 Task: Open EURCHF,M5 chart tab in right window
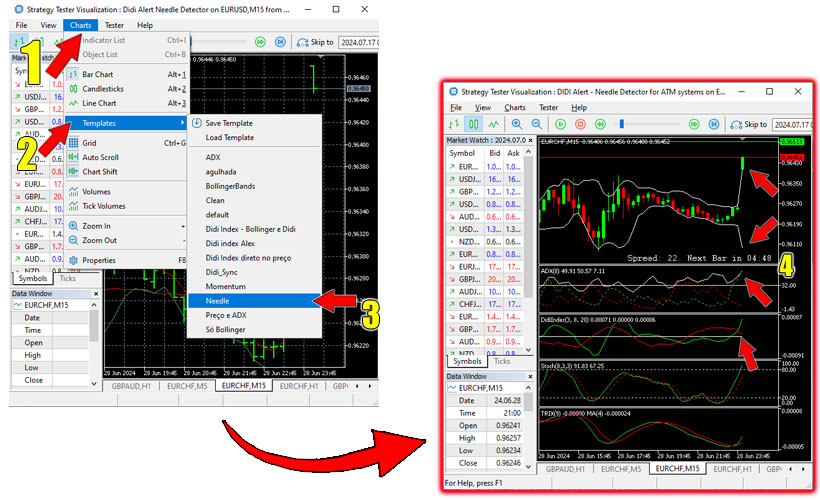621,469
